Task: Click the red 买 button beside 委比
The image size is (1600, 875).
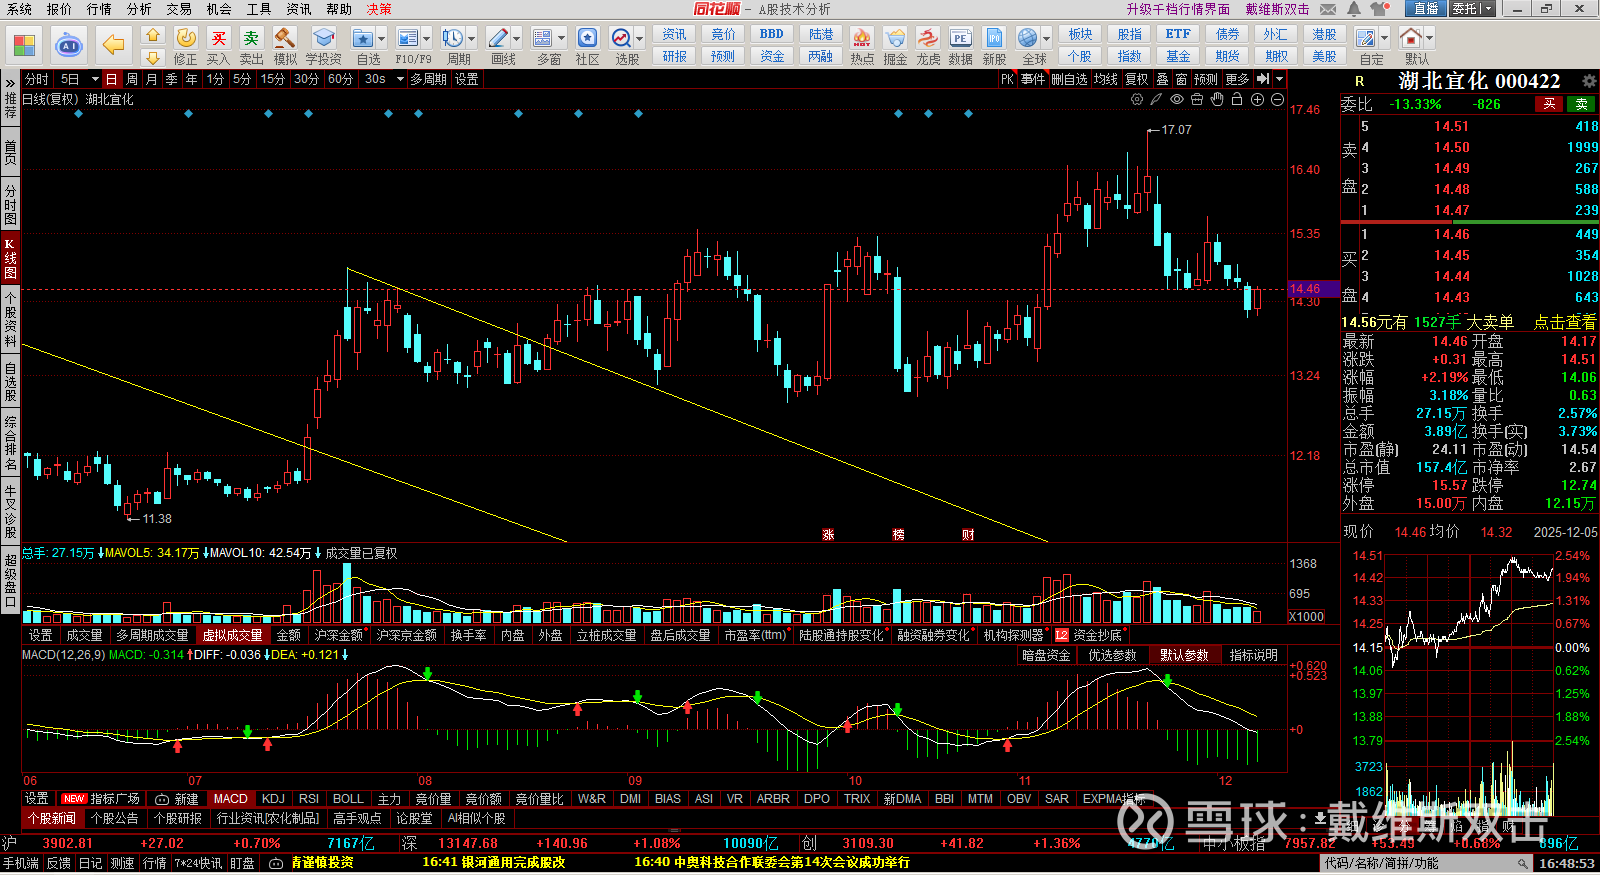Action: pos(1549,104)
